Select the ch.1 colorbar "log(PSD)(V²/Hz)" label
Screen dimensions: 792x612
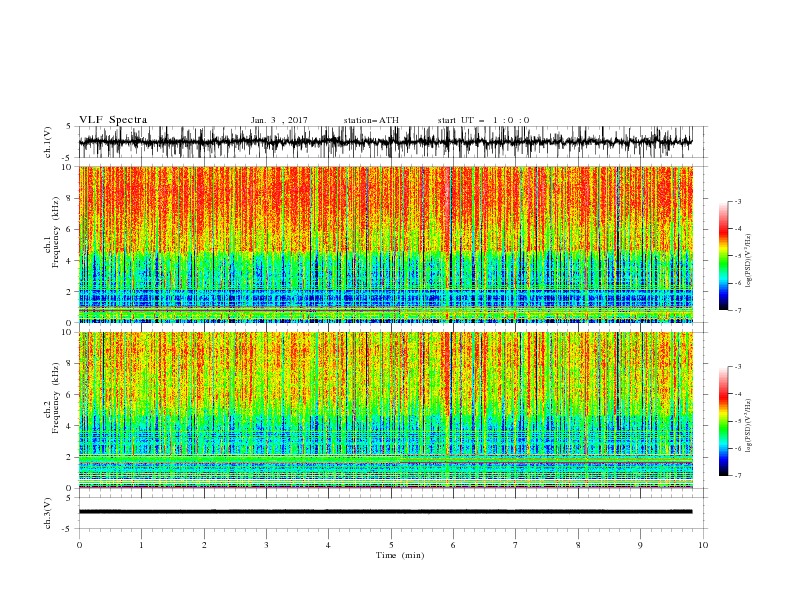click(x=749, y=261)
